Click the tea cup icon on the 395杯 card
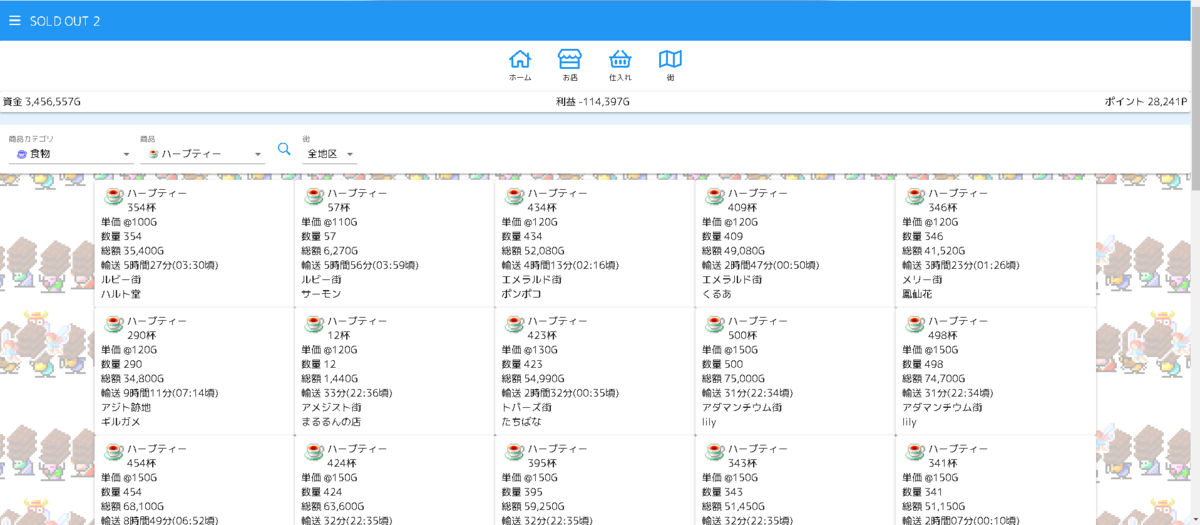 click(513, 450)
